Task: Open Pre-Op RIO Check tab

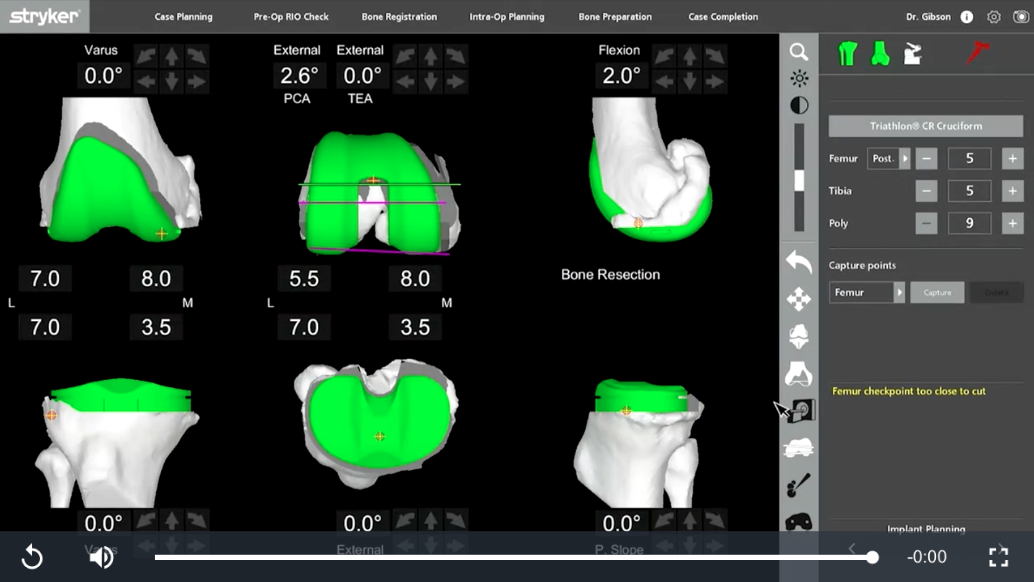Action: [291, 17]
